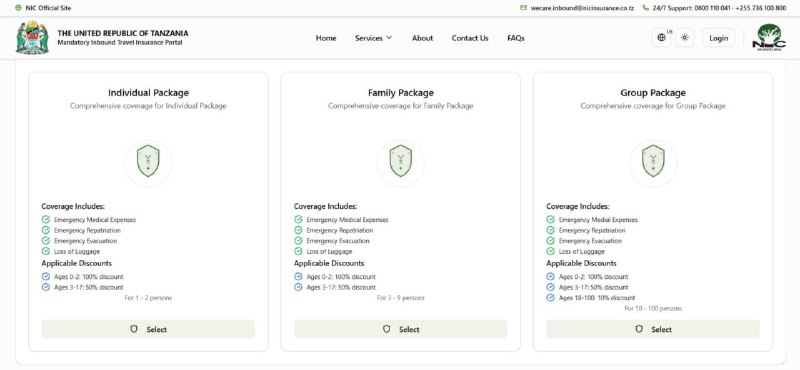The image size is (800, 370).
Task: Click the Login button
Action: pos(718,38)
